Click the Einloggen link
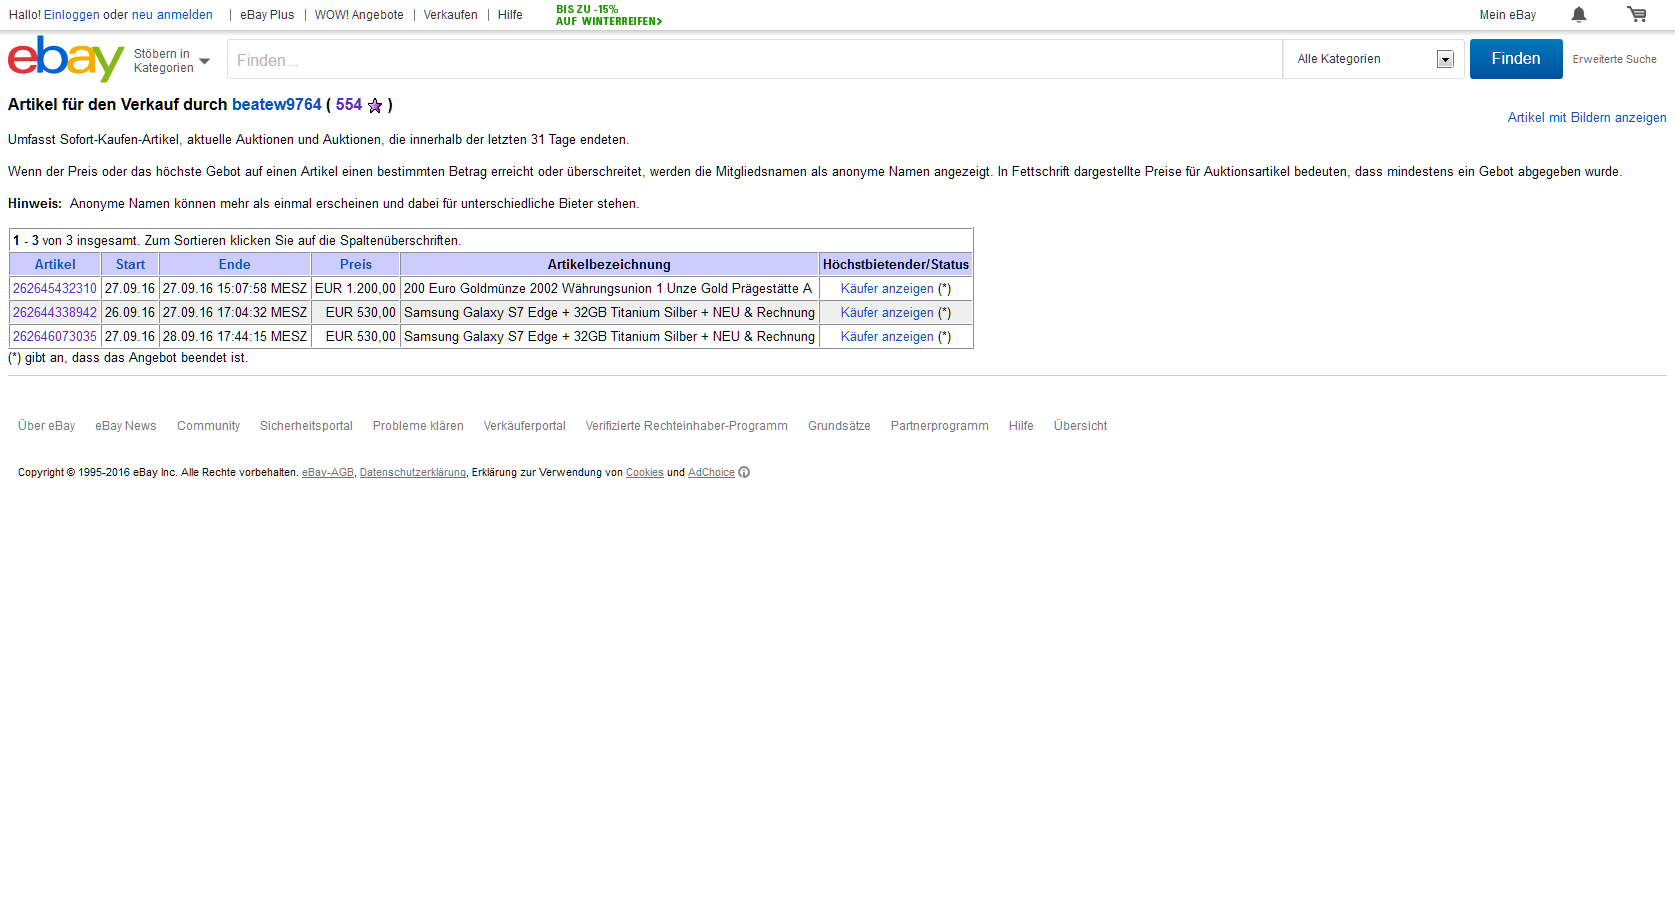This screenshot has height=908, width=1675. coord(72,15)
